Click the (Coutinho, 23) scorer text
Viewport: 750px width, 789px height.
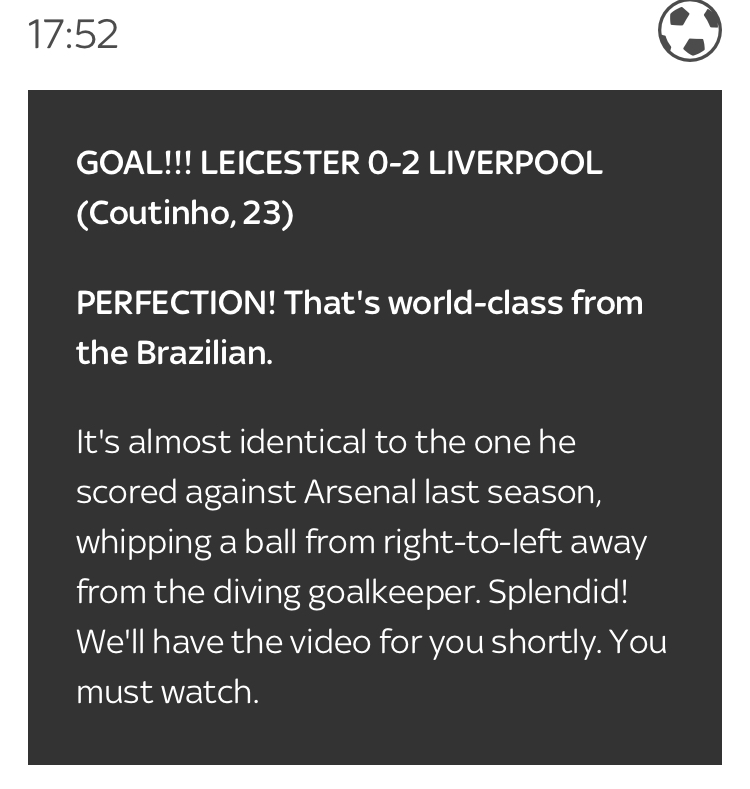185,213
